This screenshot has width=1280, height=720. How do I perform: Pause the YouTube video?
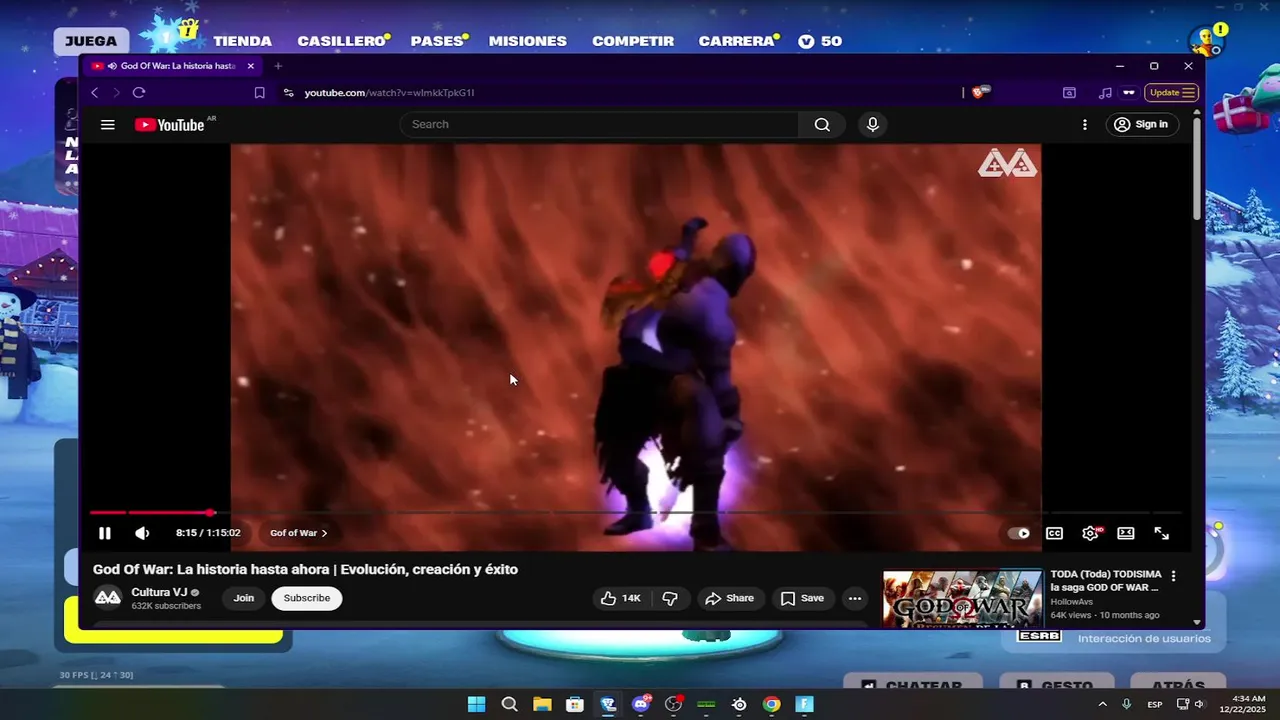point(105,533)
